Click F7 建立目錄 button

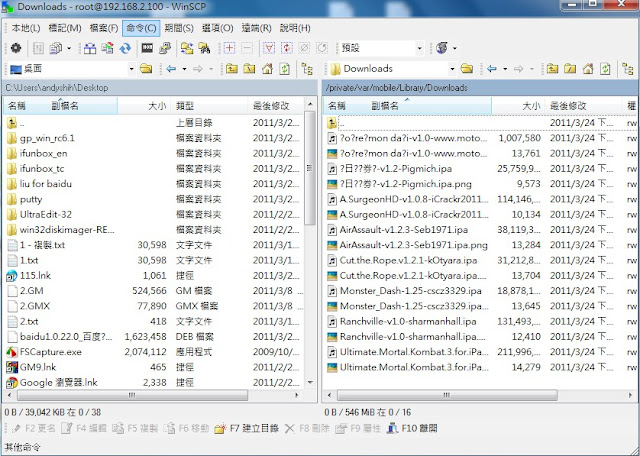(x=247, y=428)
